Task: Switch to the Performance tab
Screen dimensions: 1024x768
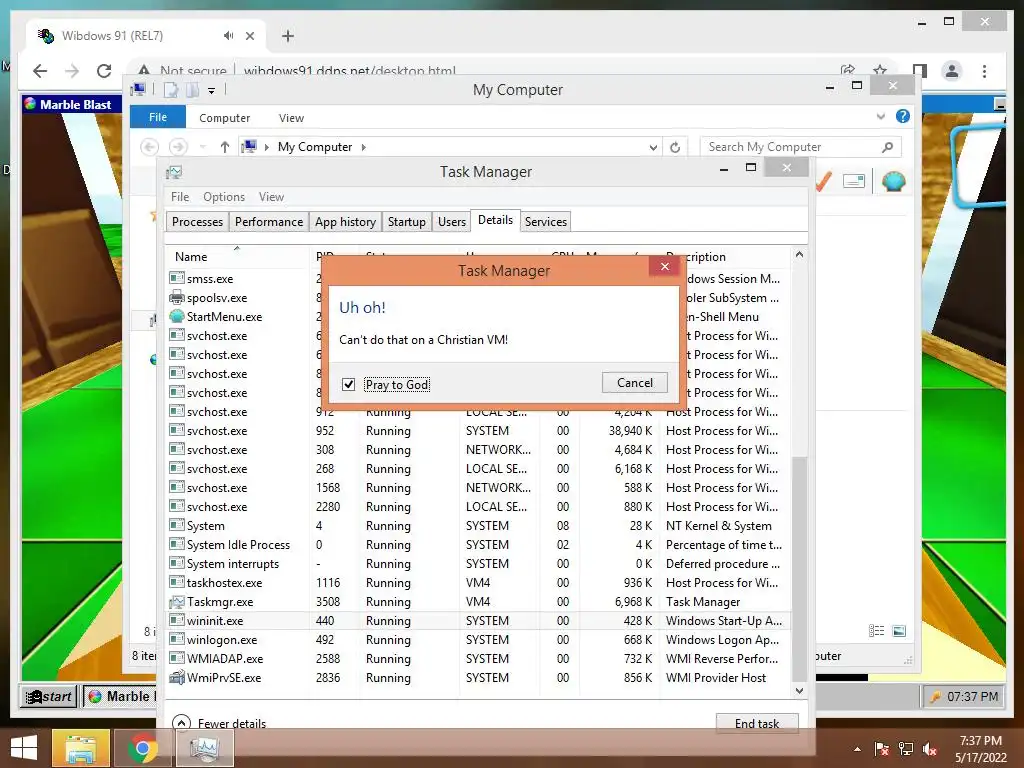Action: [268, 222]
